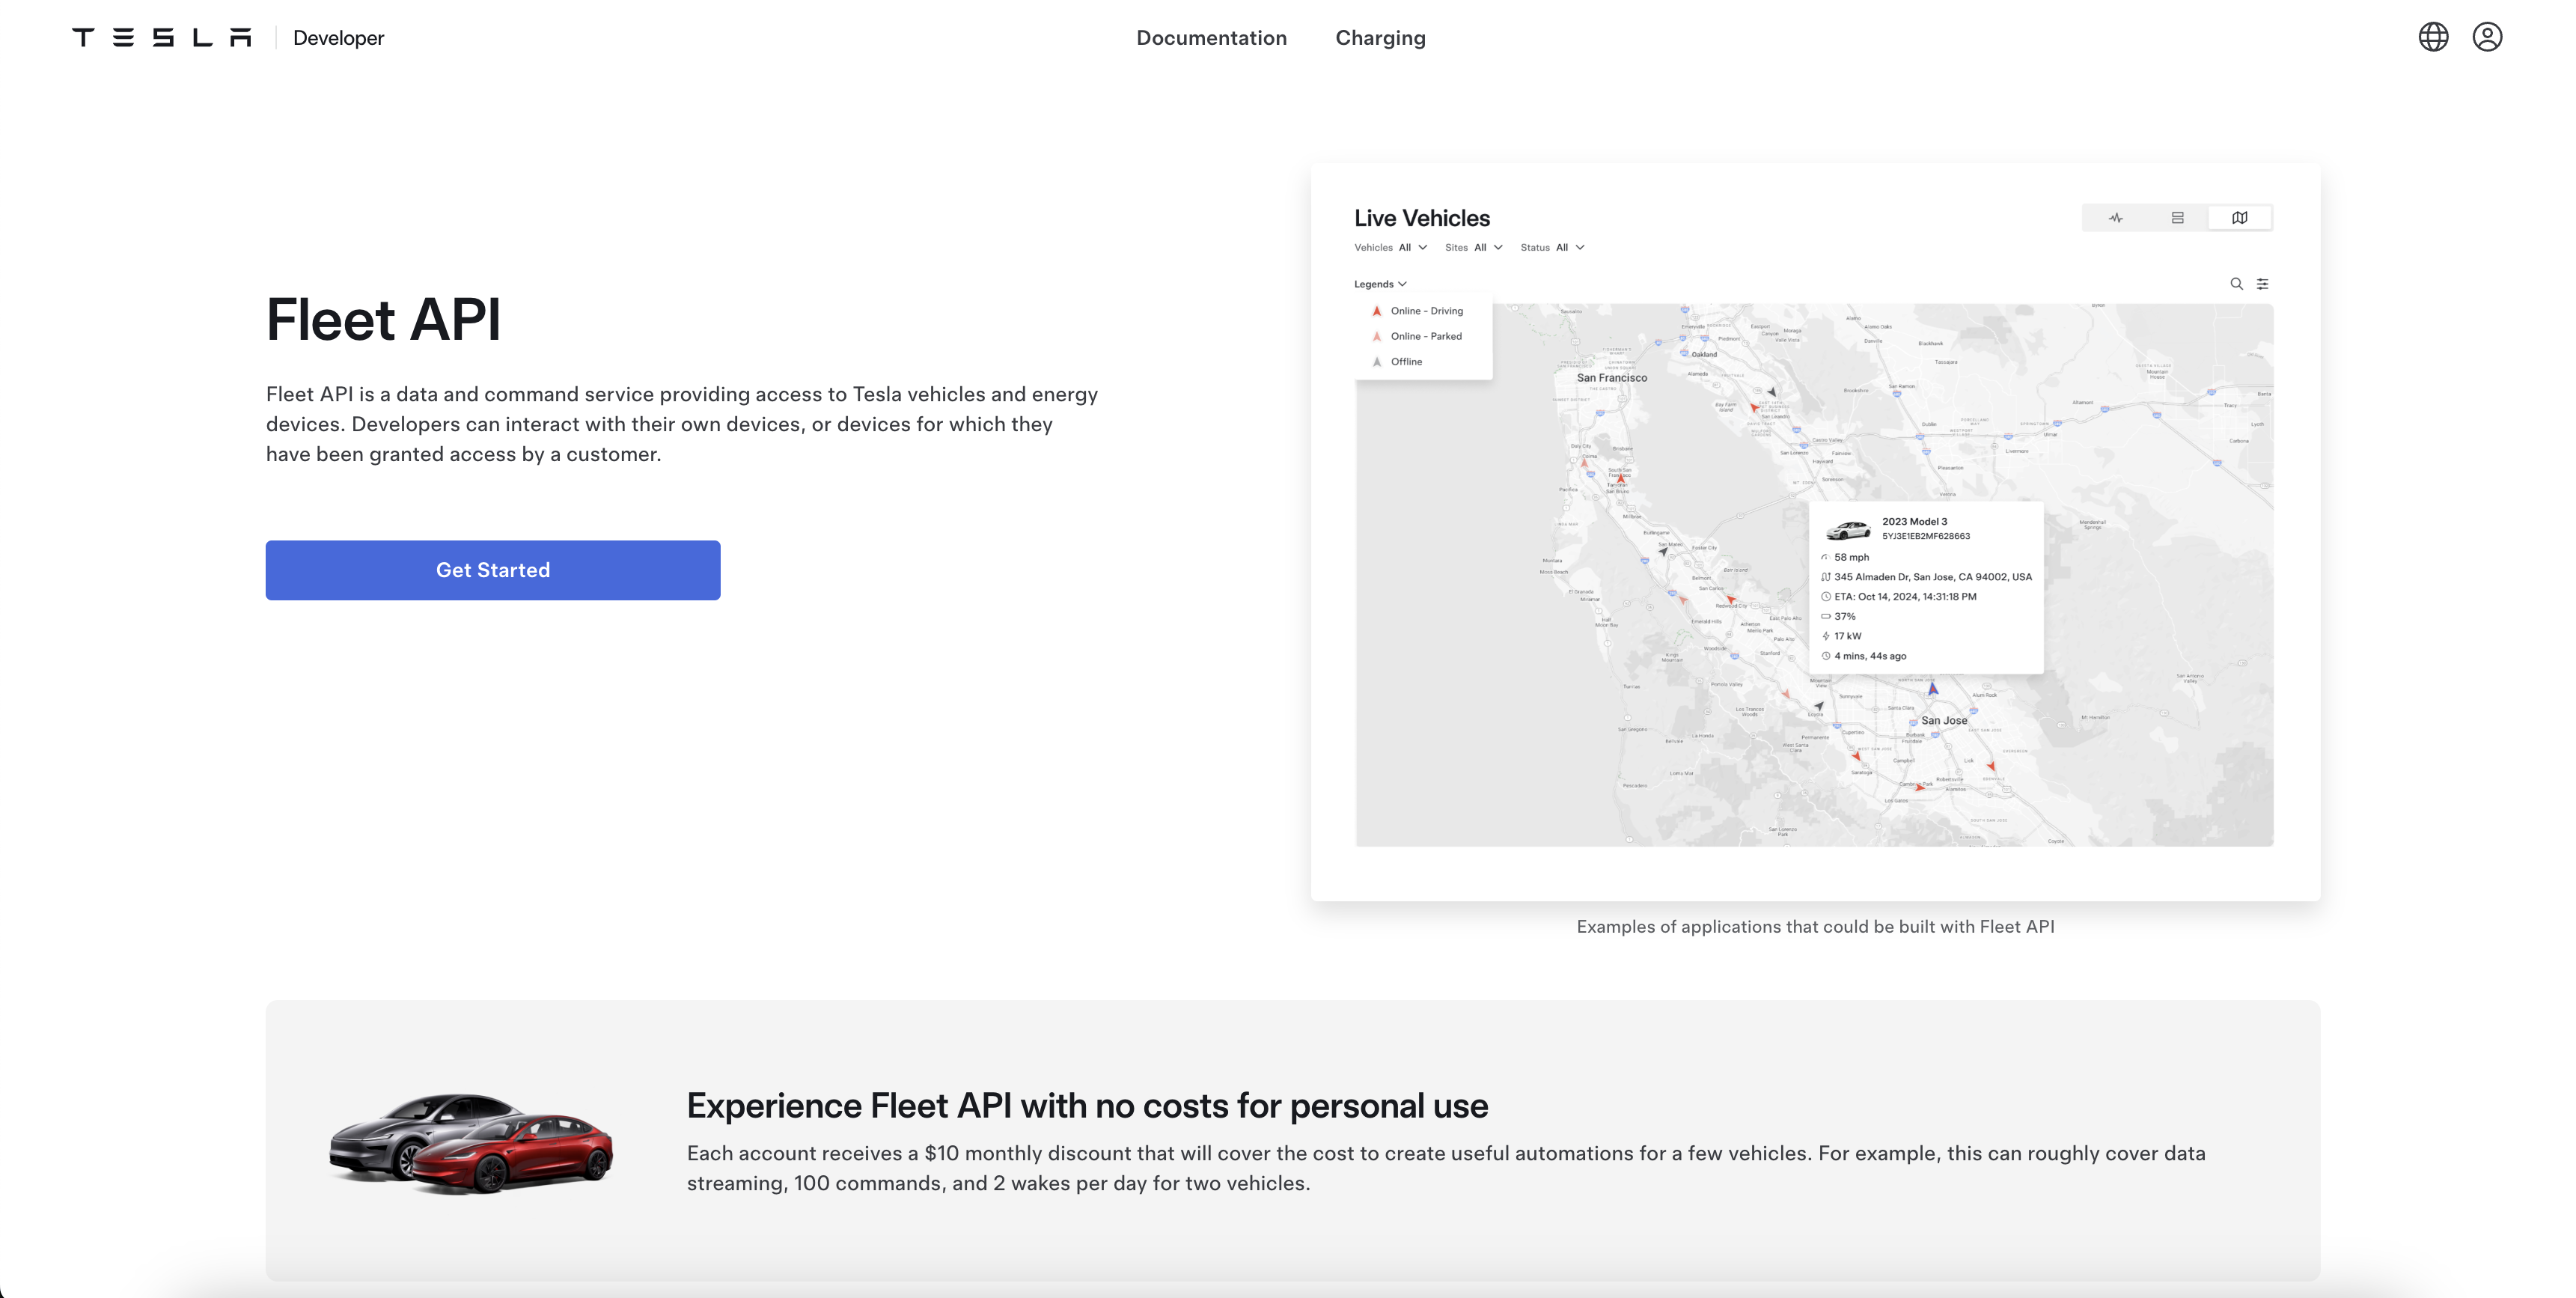This screenshot has width=2576, height=1298.
Task: Select the Offline legend entry
Action: pyautogui.click(x=1397, y=362)
